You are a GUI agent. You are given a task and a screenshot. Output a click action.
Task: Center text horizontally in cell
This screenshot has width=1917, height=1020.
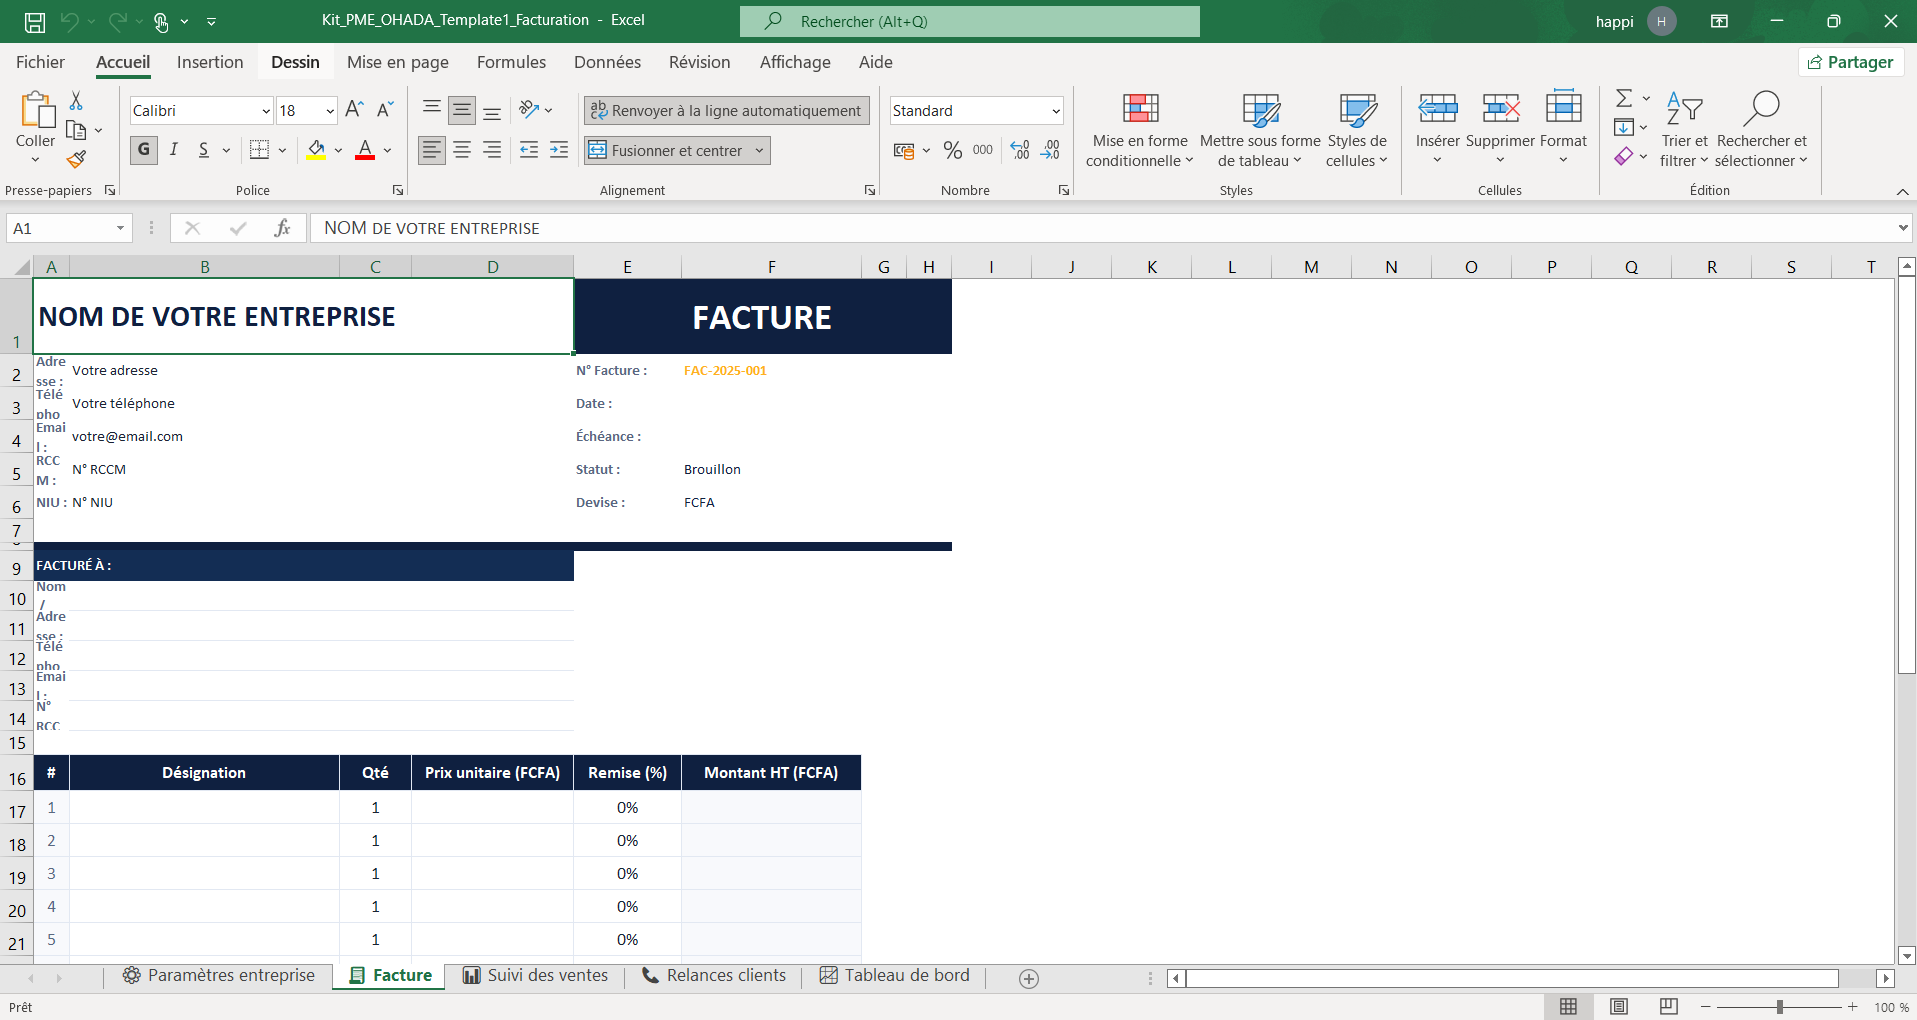462,150
